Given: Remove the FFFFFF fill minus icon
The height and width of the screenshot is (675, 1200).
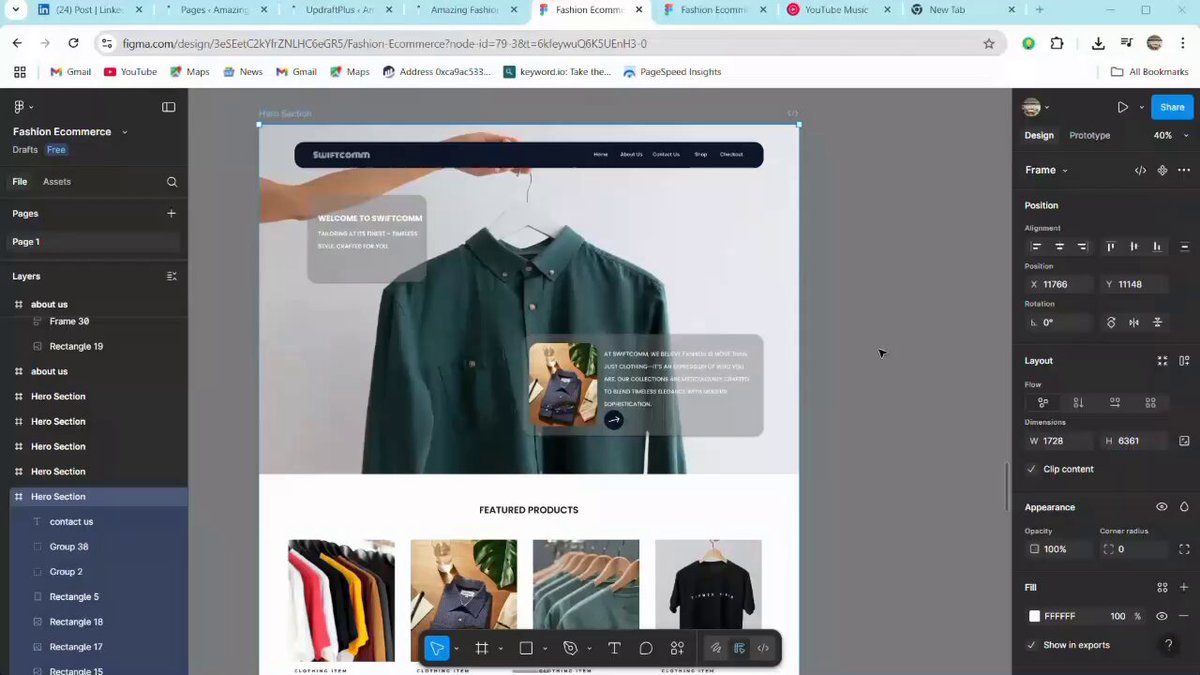Looking at the screenshot, I should pos(1184,616).
